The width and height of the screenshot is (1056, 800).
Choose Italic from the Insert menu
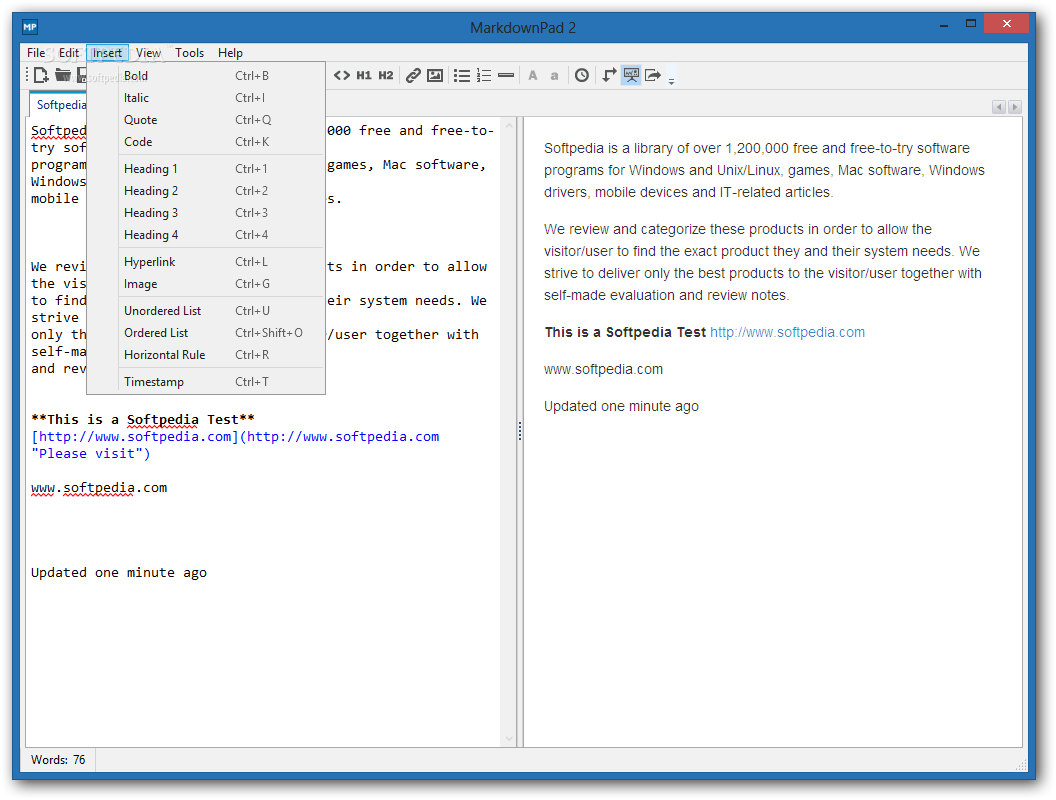tap(206, 98)
